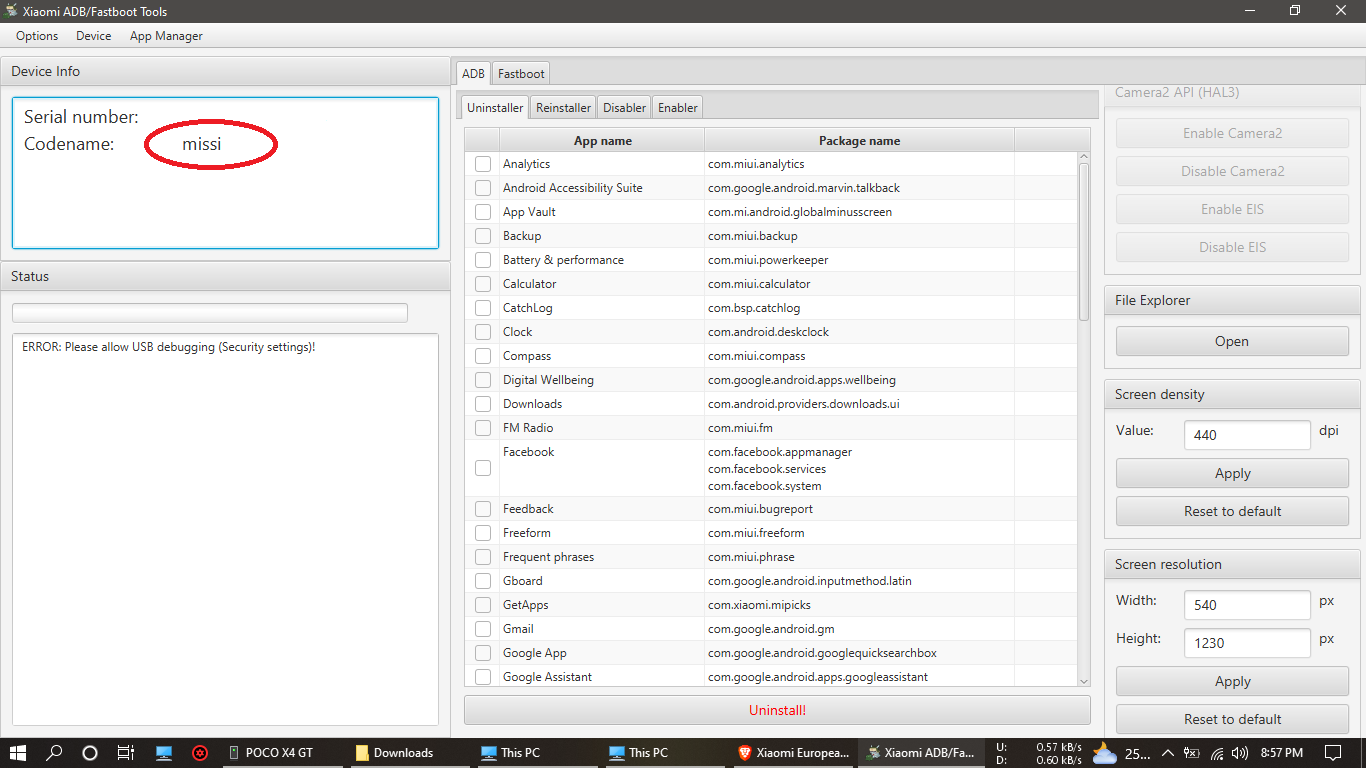Click the taskbar clock showing 8:57 PM
This screenshot has height=768, width=1366.
tap(1281, 753)
